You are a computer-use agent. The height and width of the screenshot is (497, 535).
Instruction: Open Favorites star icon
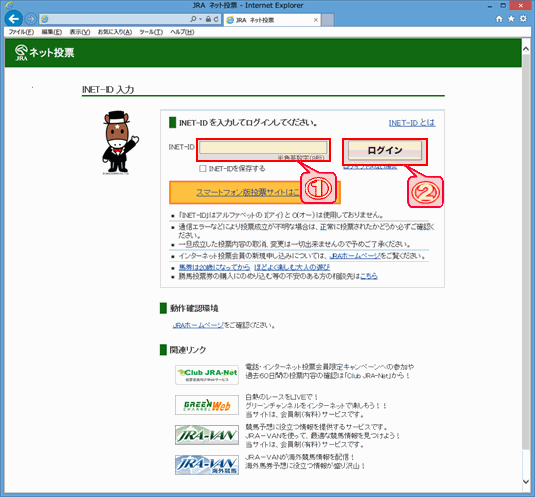point(511,19)
